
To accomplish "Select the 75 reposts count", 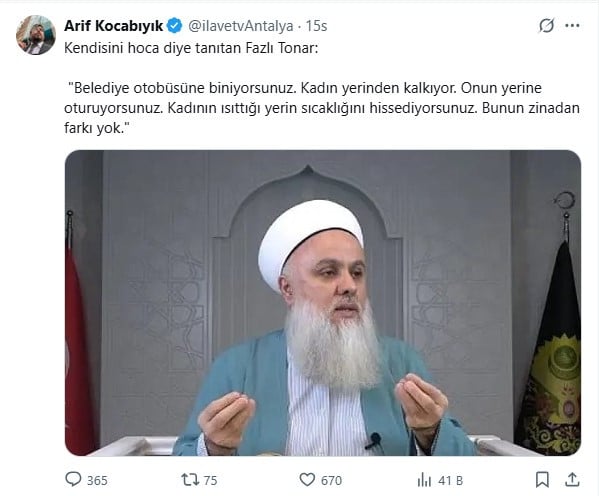I will [x=210, y=480].
